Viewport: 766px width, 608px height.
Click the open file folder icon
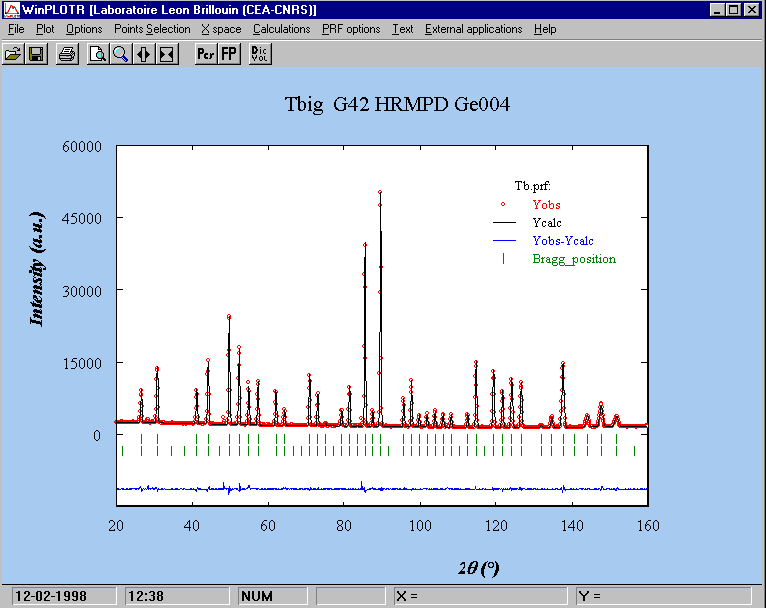click(13, 54)
